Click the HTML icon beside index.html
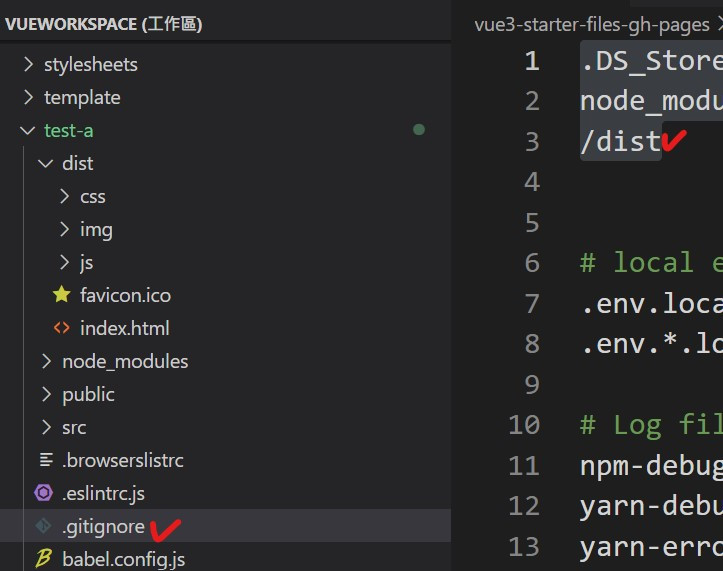This screenshot has height=571, width=723. (62, 328)
